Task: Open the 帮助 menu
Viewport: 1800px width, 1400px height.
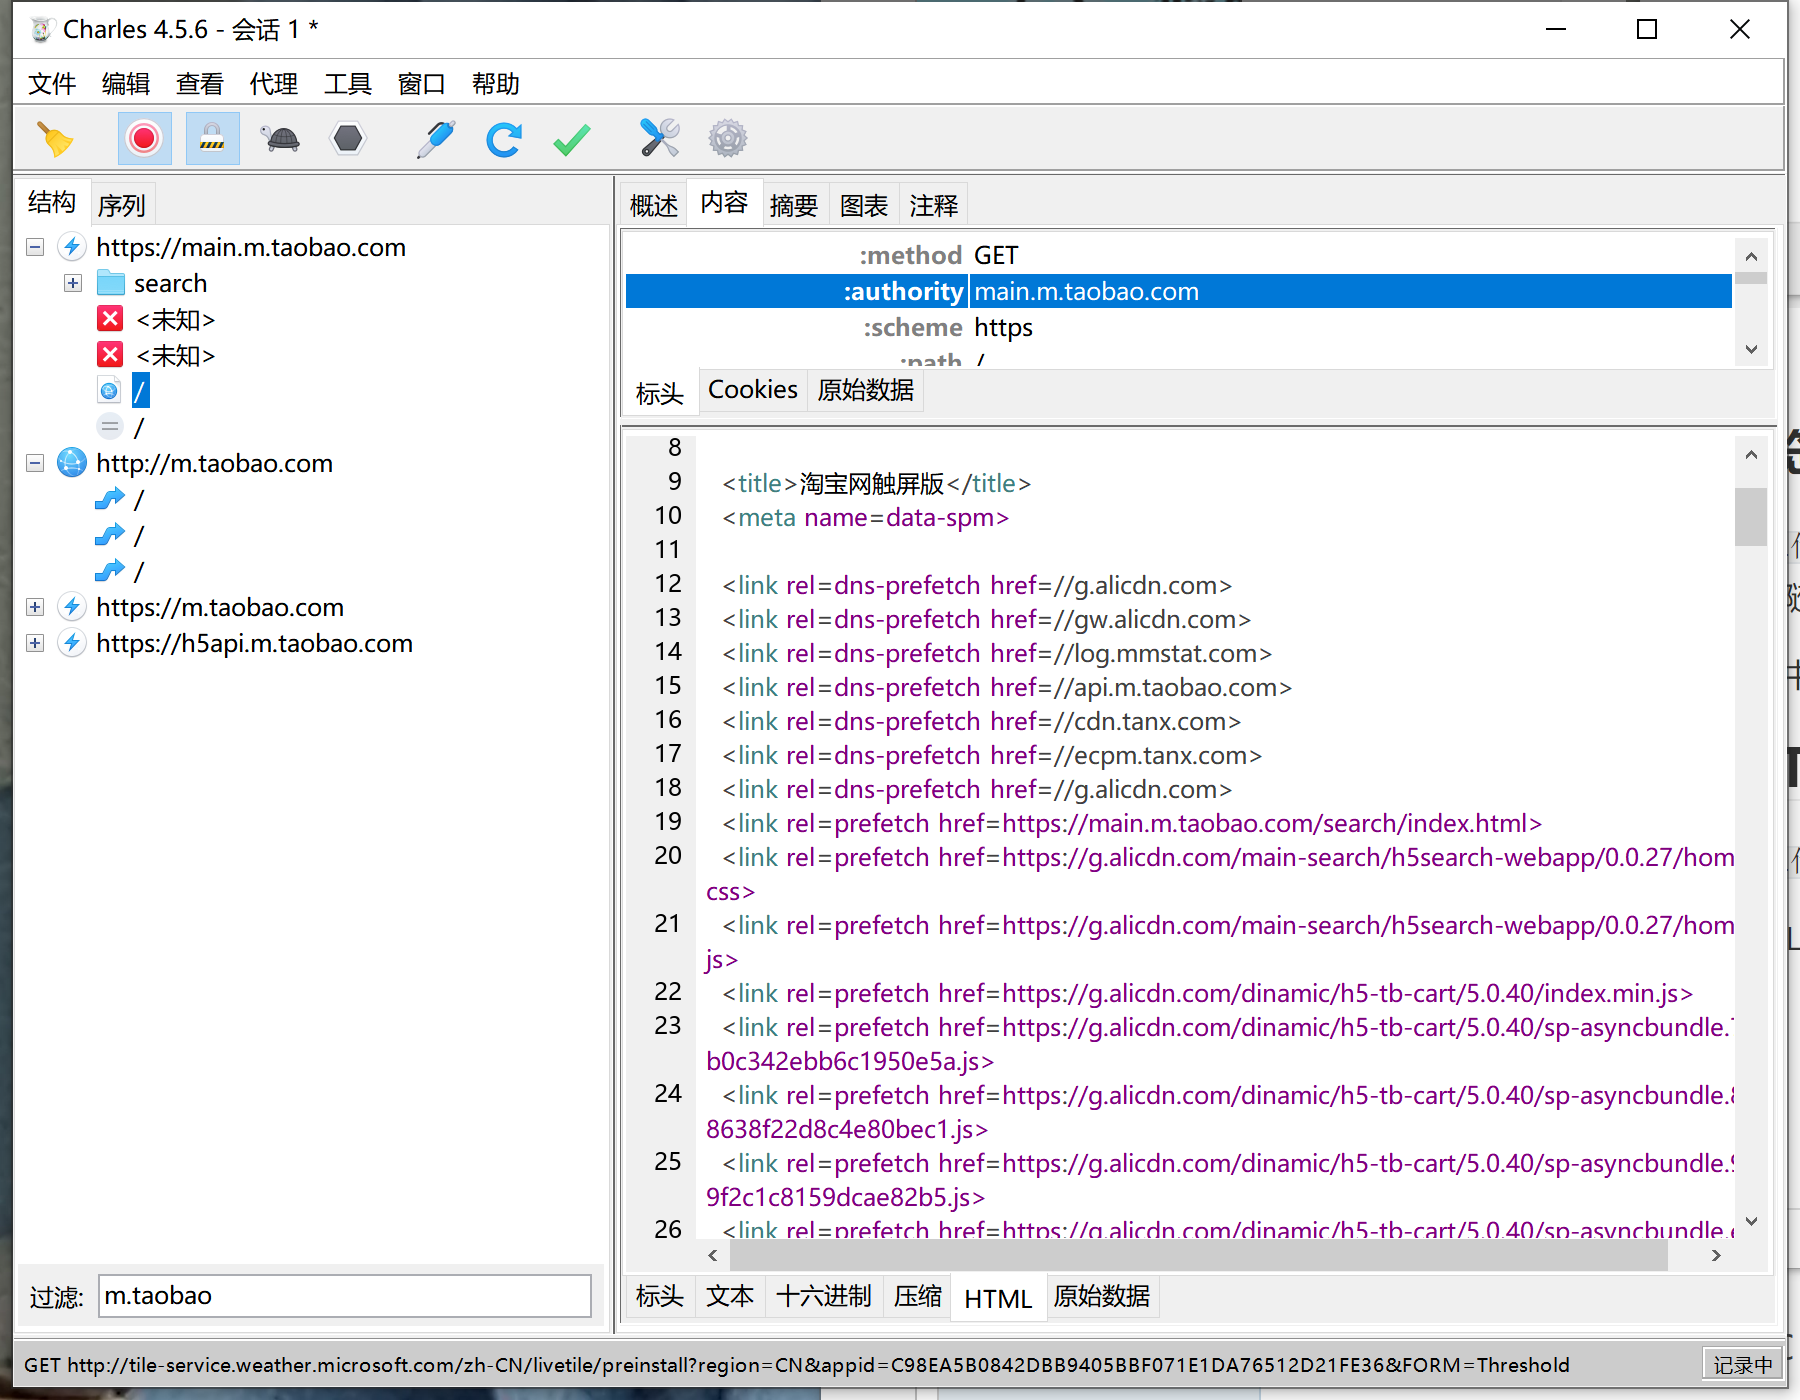Action: pos(496,84)
